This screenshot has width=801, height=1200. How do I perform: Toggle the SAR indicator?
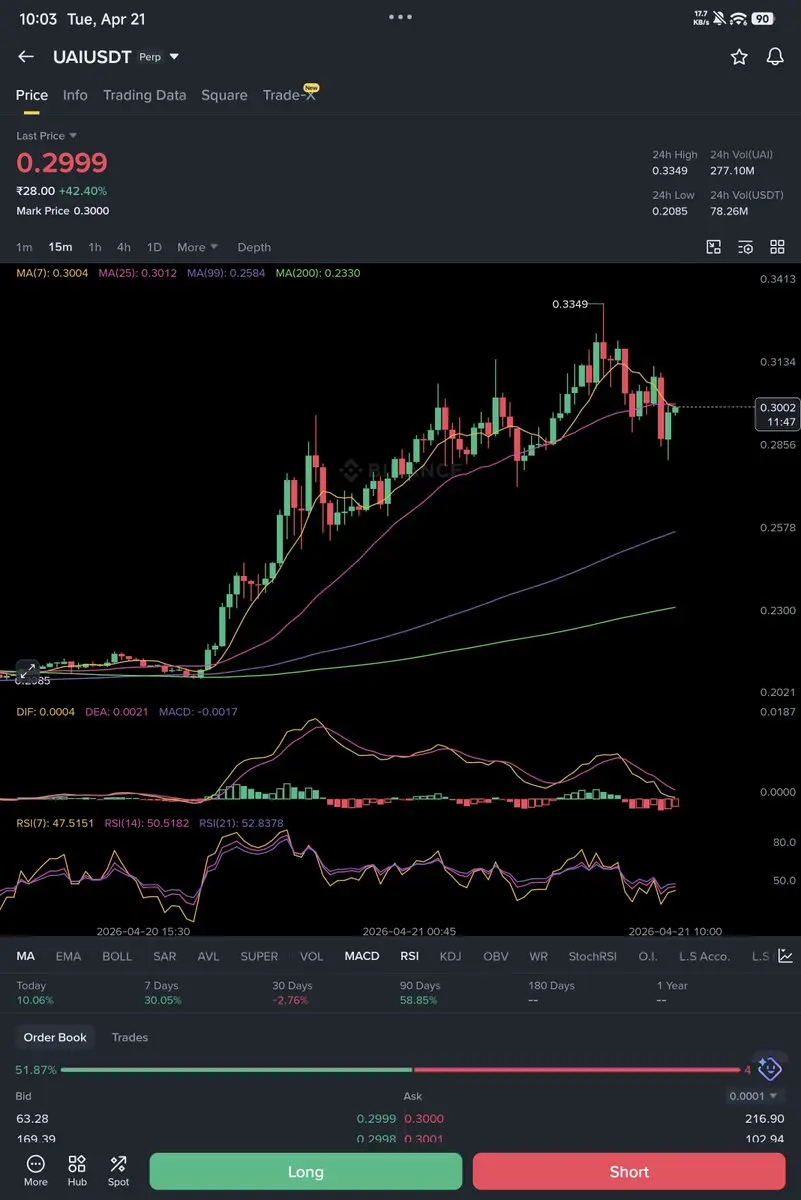tap(165, 956)
